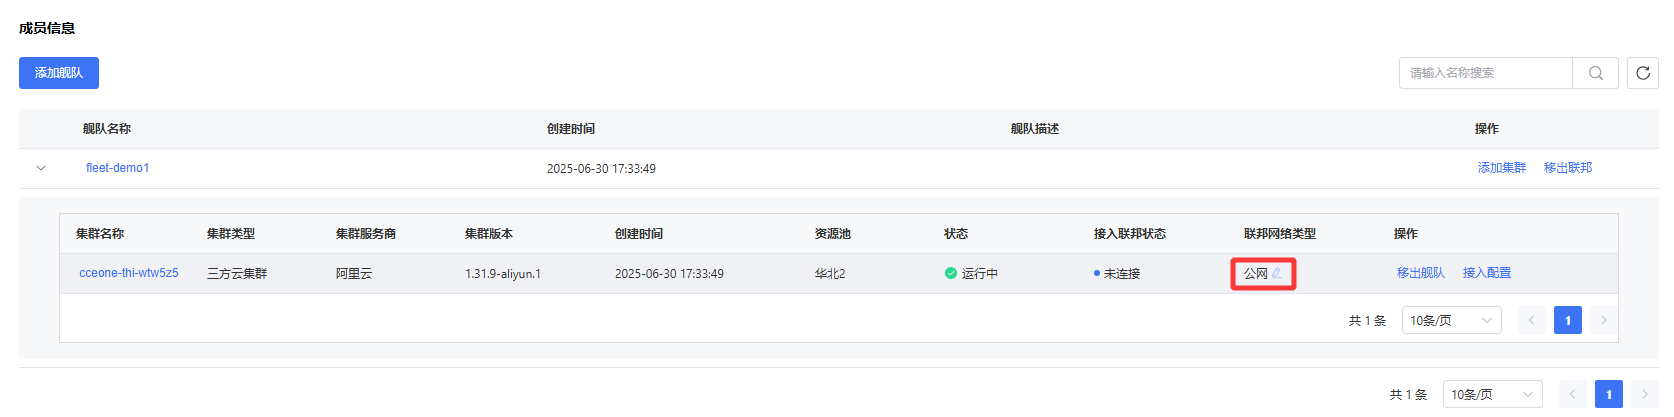
Task: Click 移出联邦 for fleet-demo1
Action: [x=1568, y=168]
